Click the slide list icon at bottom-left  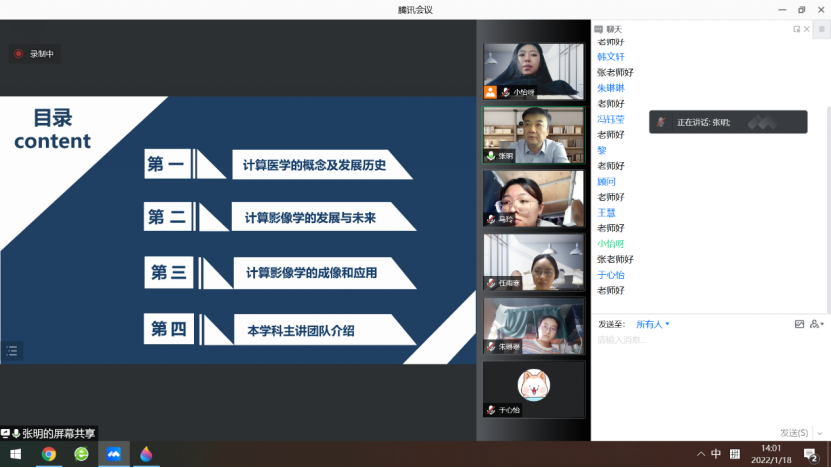(12, 350)
